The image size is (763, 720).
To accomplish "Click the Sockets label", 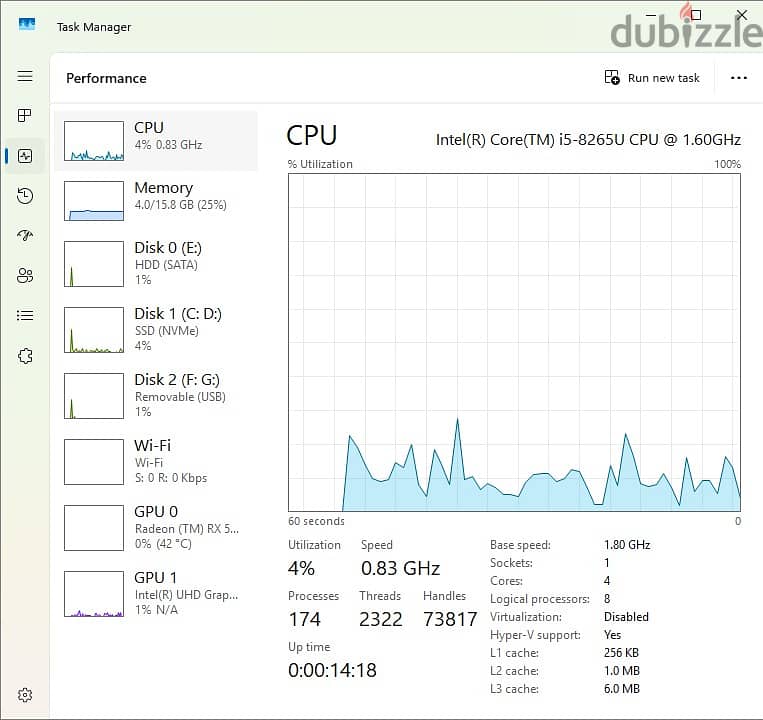I will 511,563.
